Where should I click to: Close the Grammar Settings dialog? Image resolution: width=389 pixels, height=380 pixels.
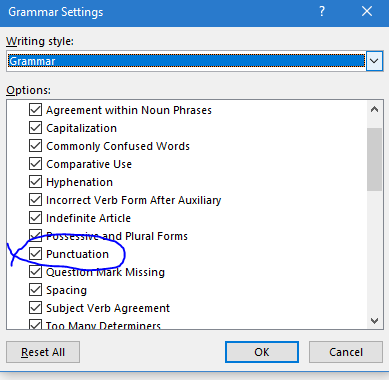[367, 12]
